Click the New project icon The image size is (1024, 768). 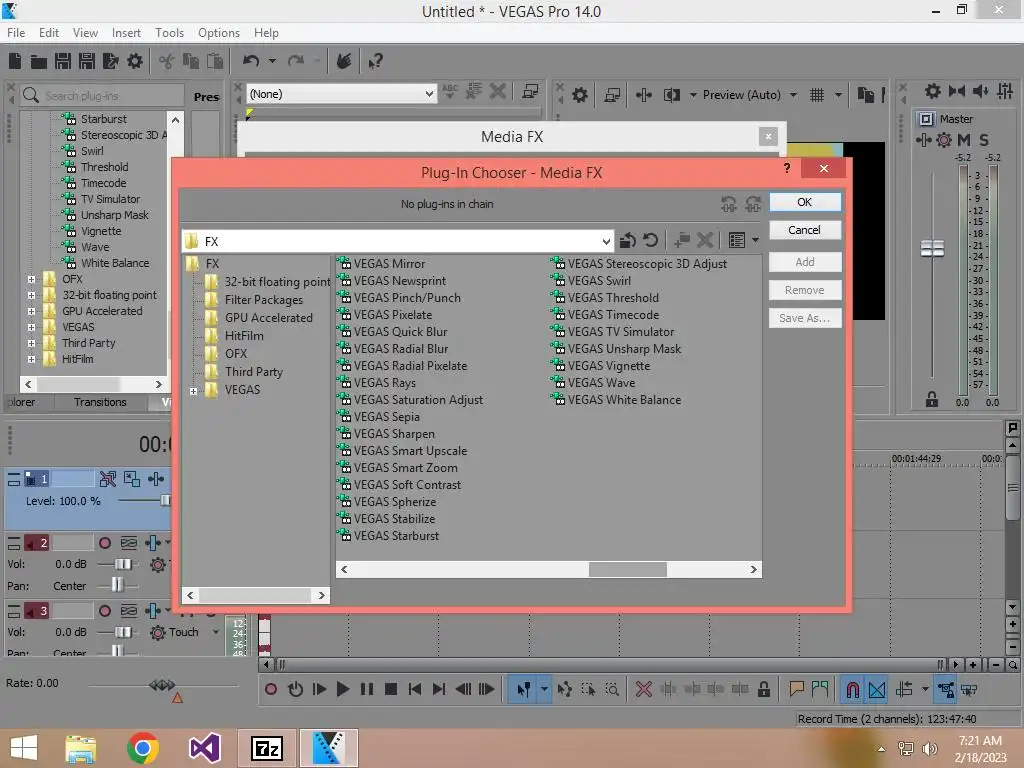pyautogui.click(x=15, y=61)
